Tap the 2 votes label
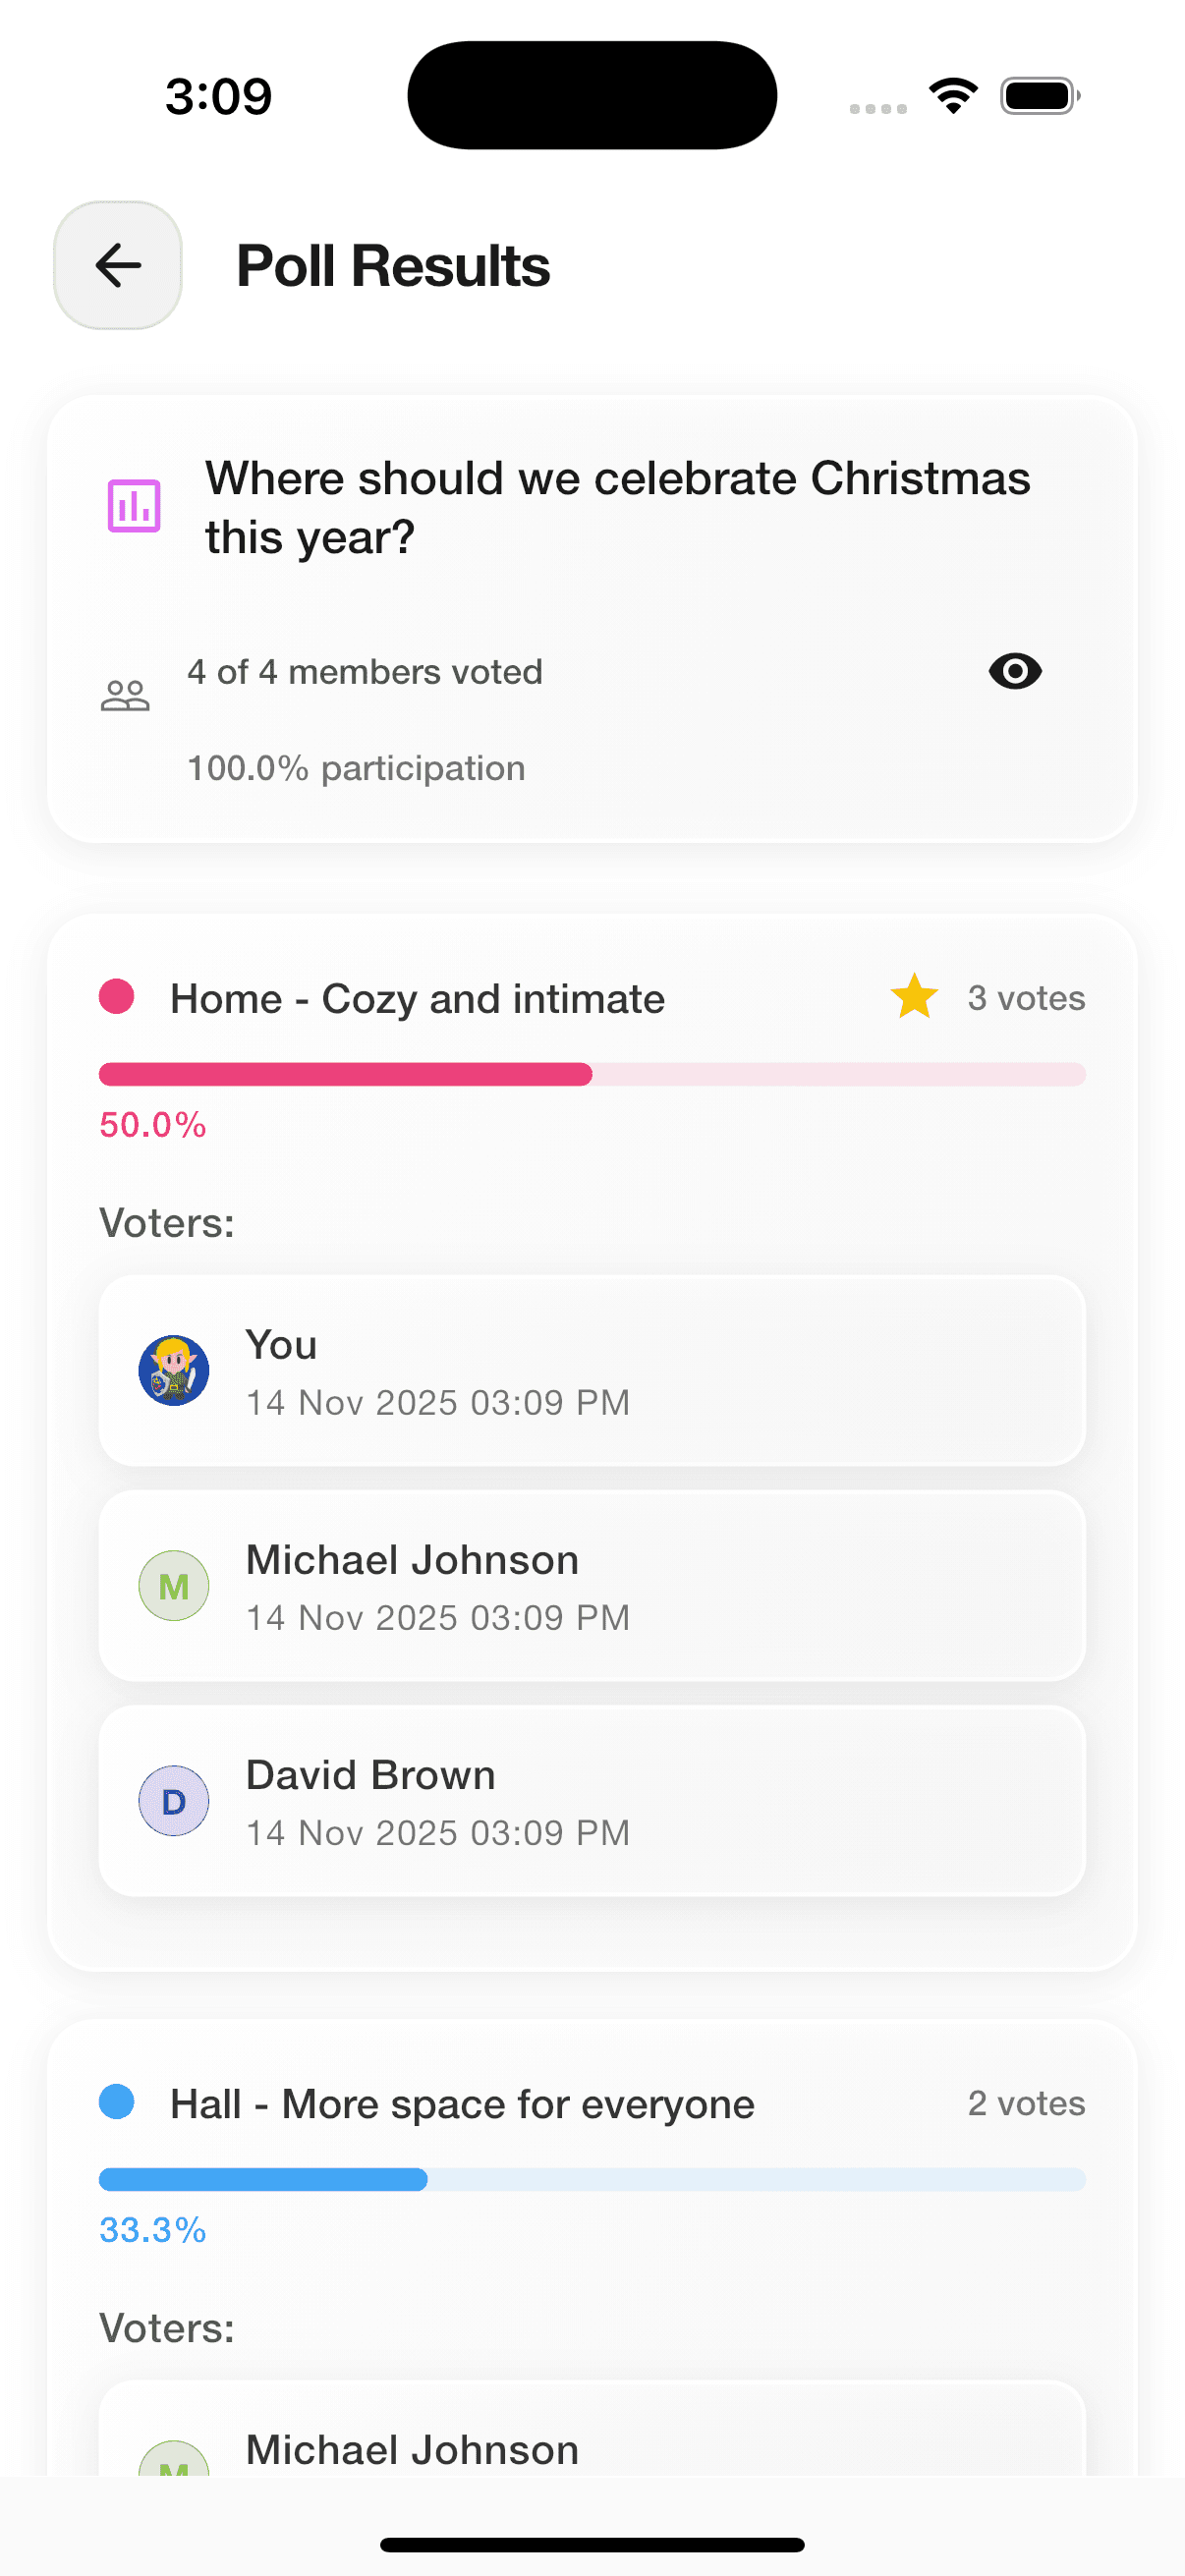The width and height of the screenshot is (1185, 2576). click(1026, 2103)
